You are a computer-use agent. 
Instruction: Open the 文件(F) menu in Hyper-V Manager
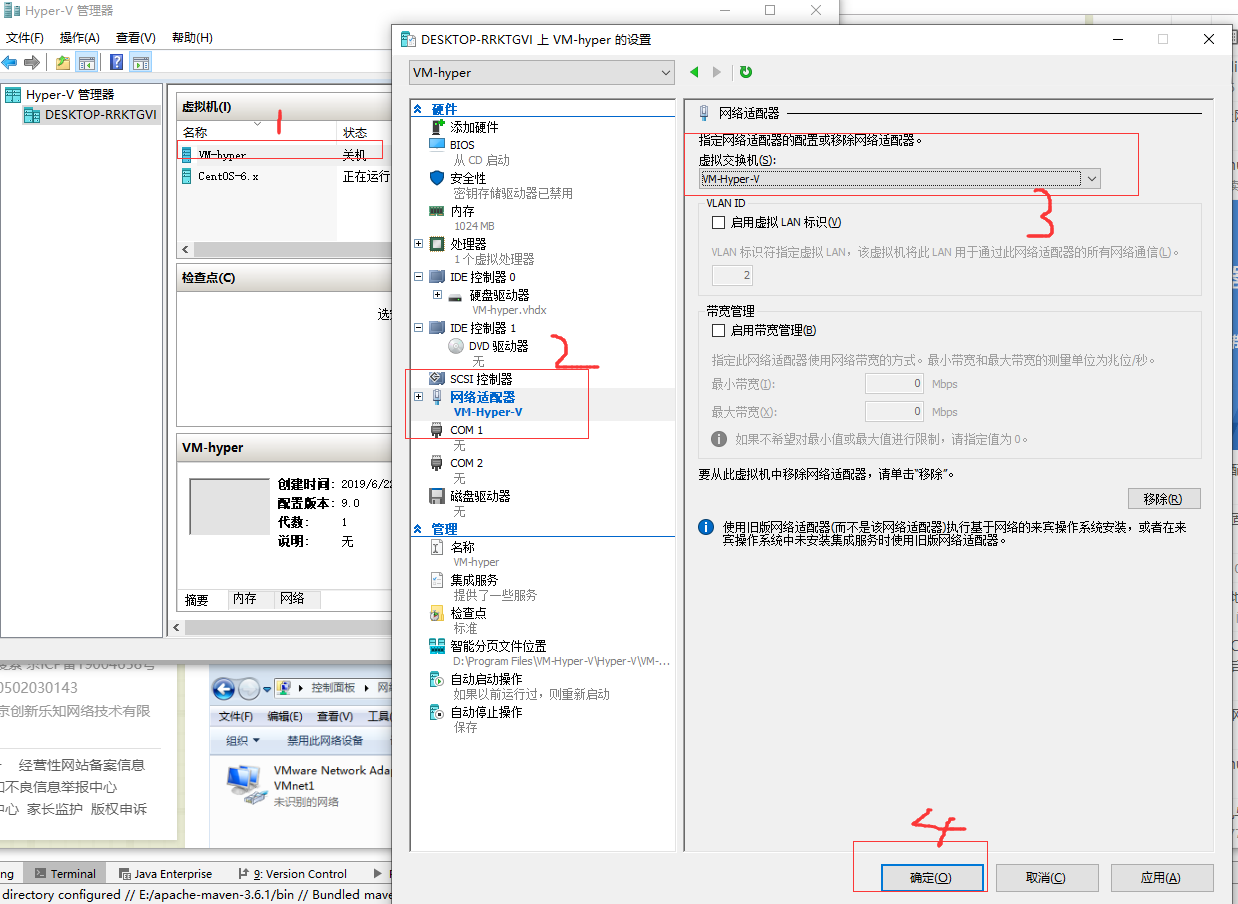coord(25,38)
